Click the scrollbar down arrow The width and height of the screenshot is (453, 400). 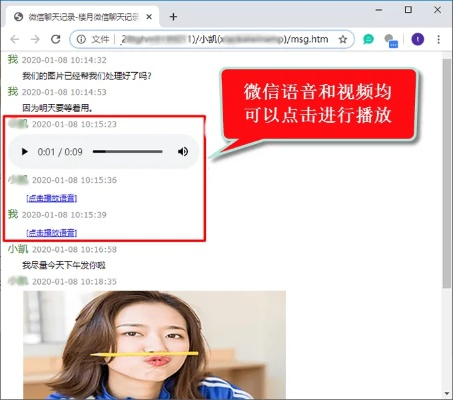pyautogui.click(x=447, y=394)
